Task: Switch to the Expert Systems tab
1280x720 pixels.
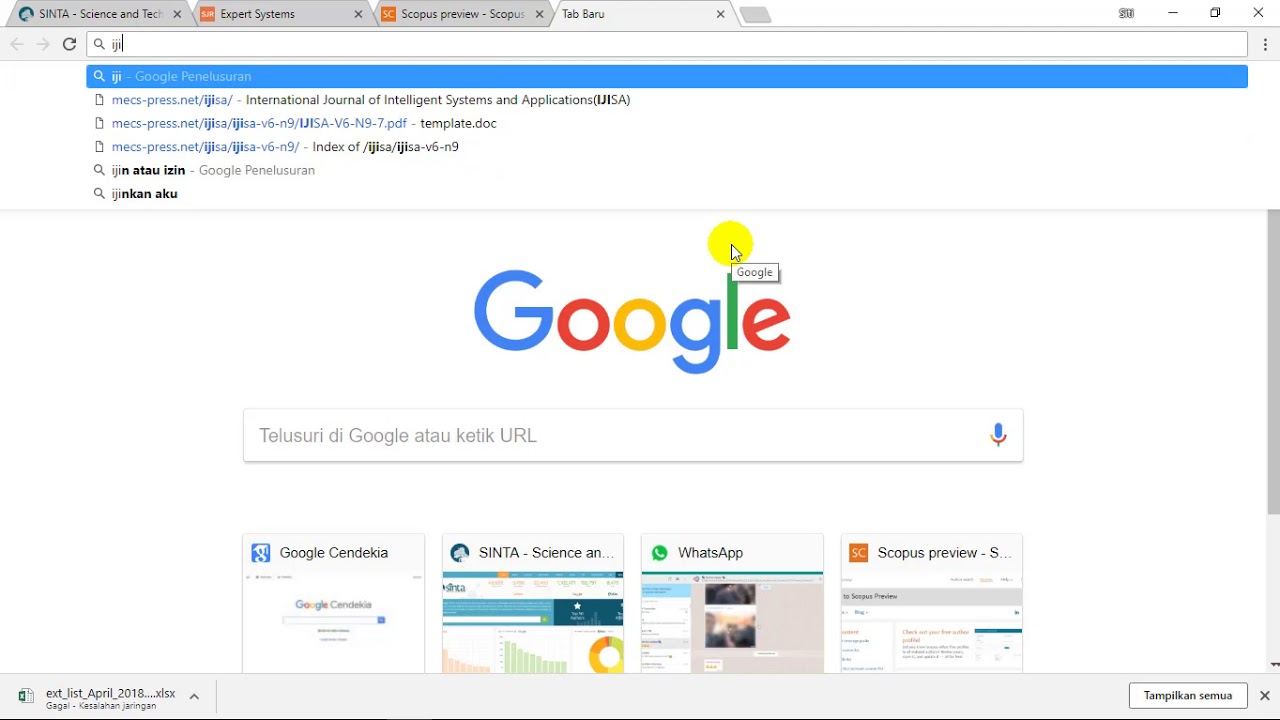Action: pyautogui.click(x=278, y=14)
